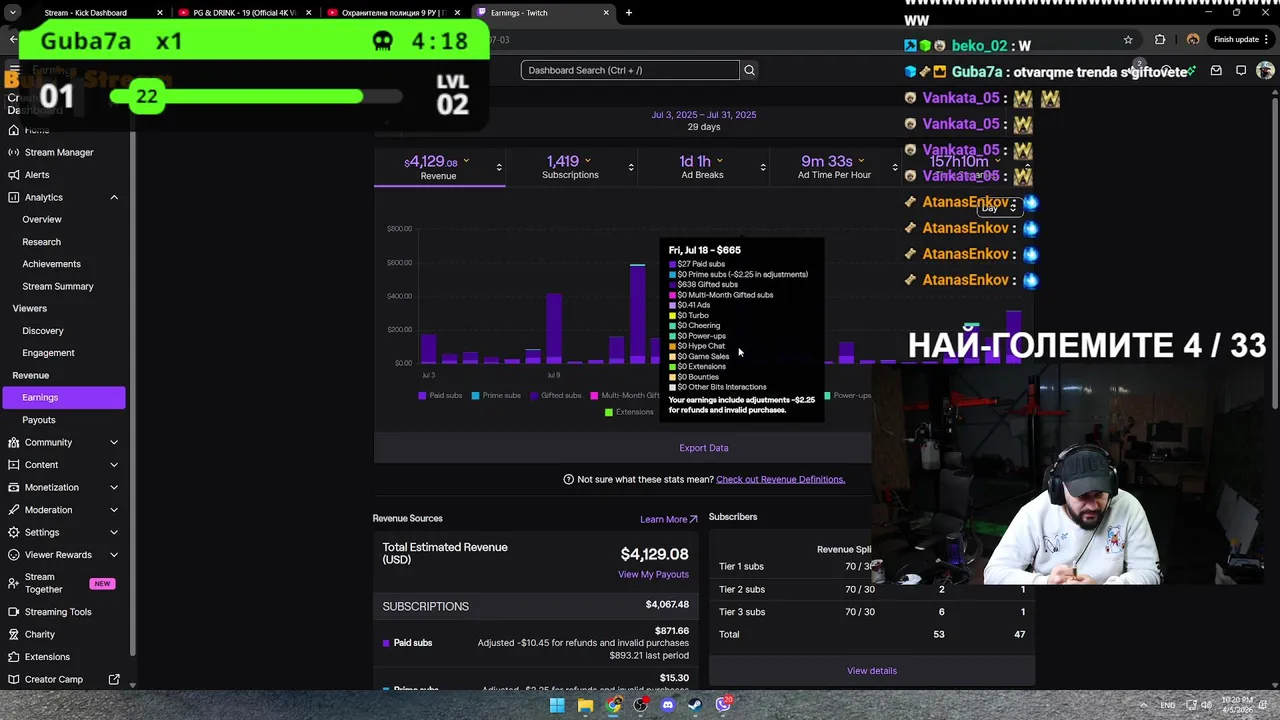Click the Analytics chart icon in sidebar
This screenshot has height=720, width=1280.
13,197
